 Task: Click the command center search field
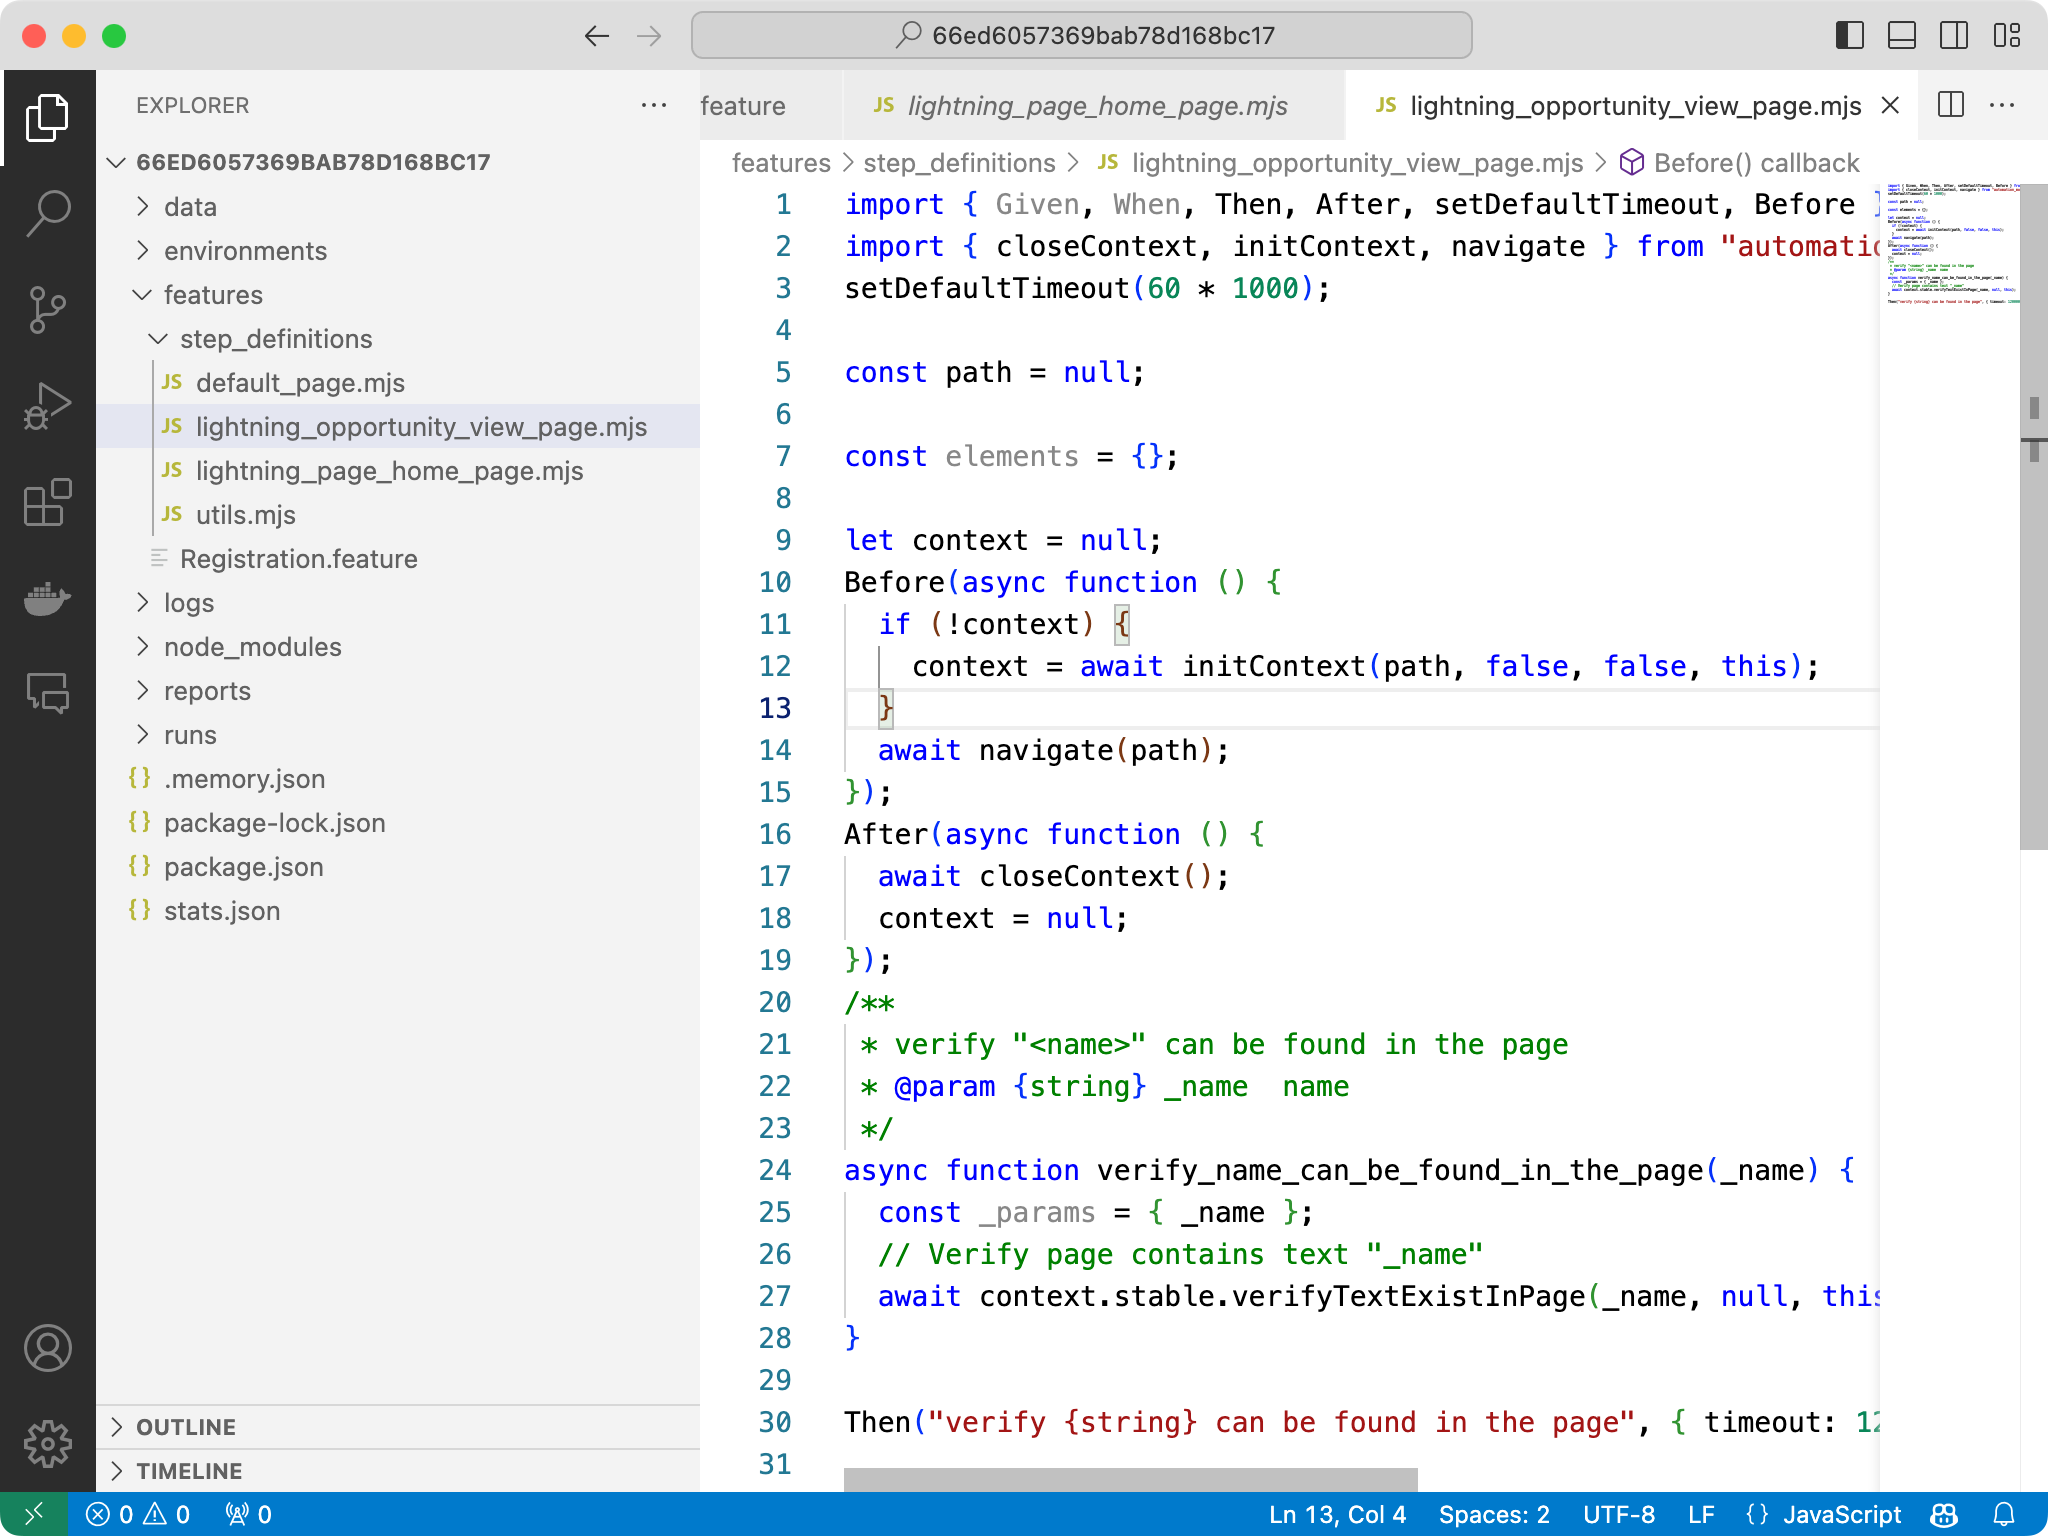tap(1082, 36)
